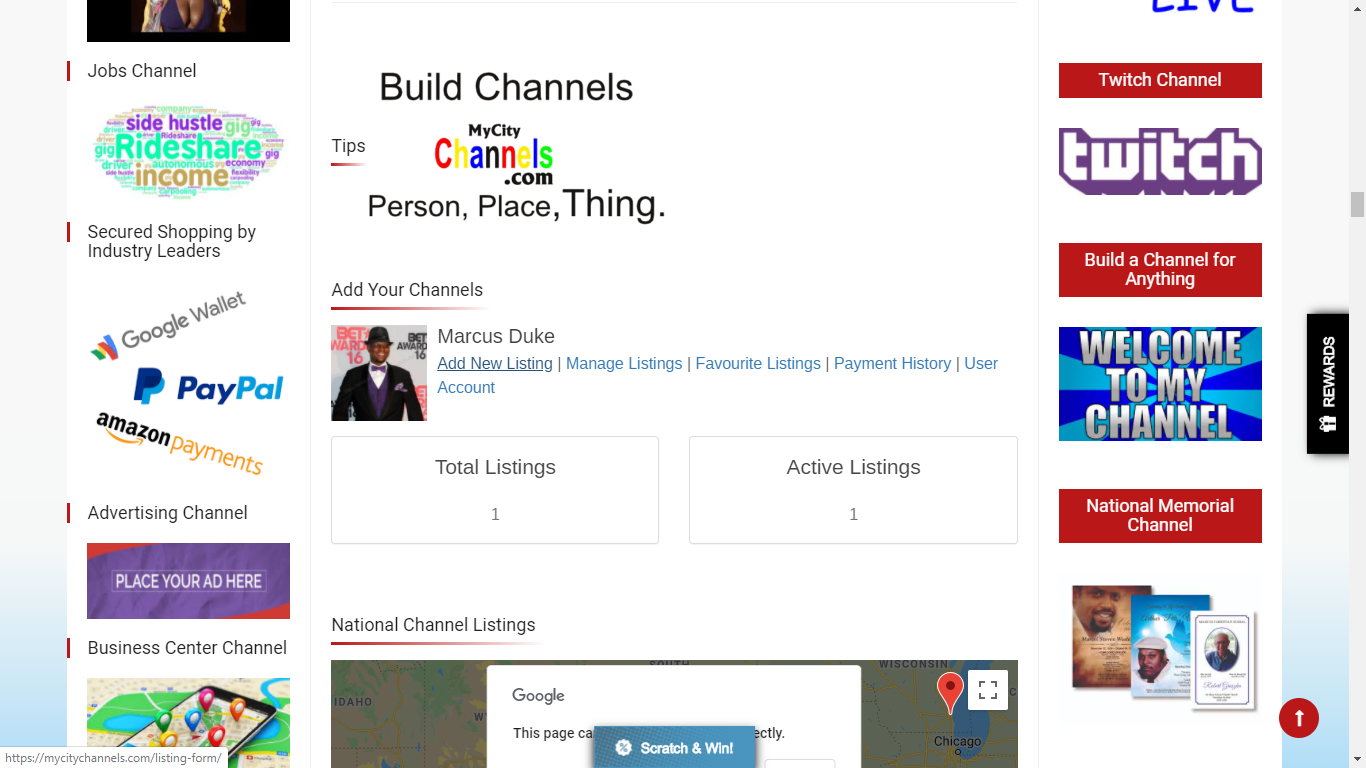Image resolution: width=1366 pixels, height=768 pixels.
Task: Click Build a Channel for Anything header
Action: [x=1160, y=270]
